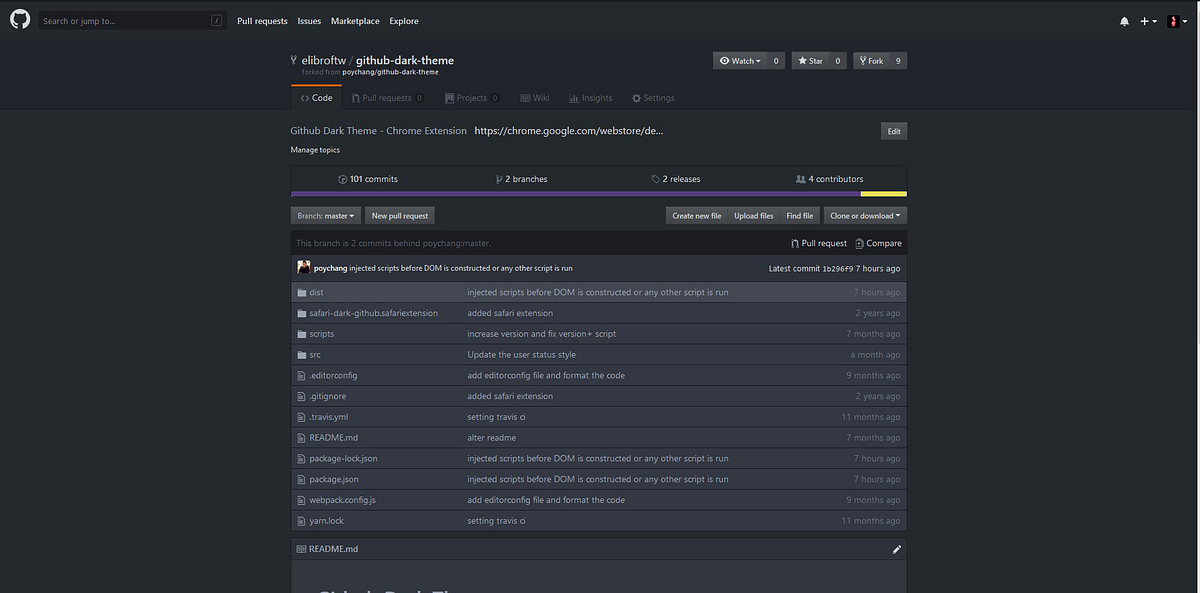View the 2 branches
Image resolution: width=1200 pixels, height=593 pixels.
(522, 179)
